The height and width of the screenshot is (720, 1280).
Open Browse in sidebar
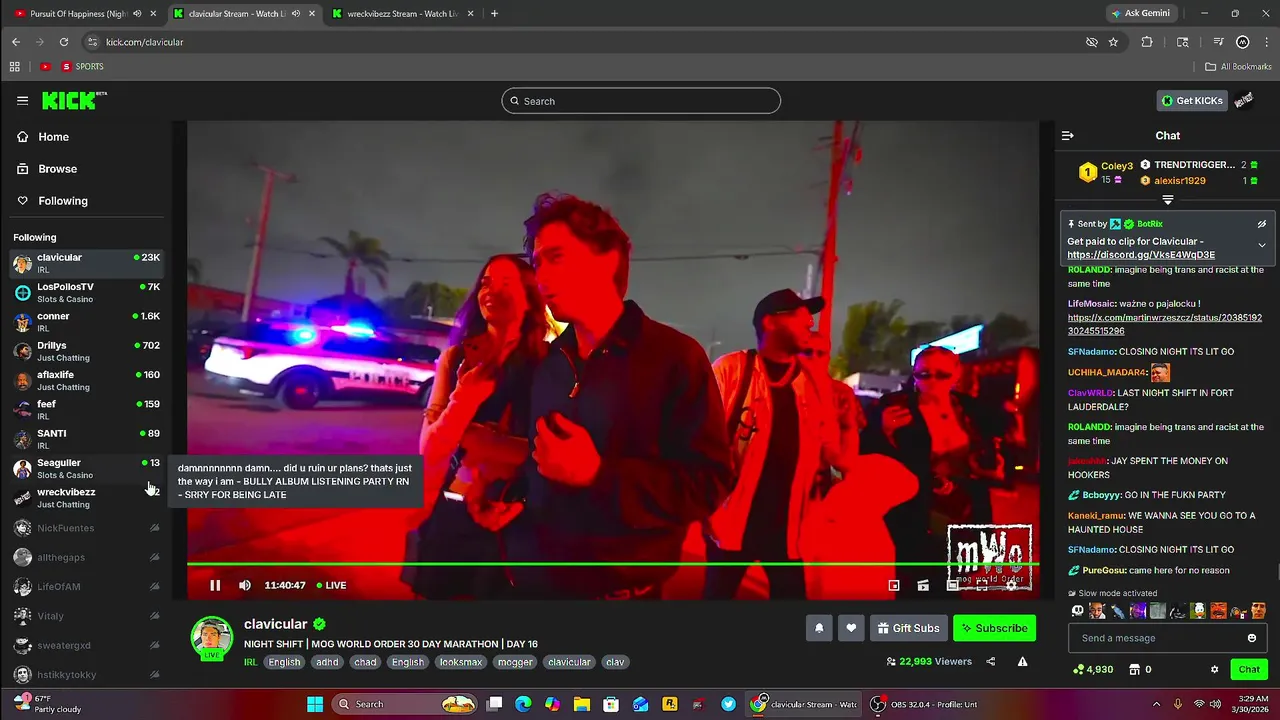(x=85, y=169)
